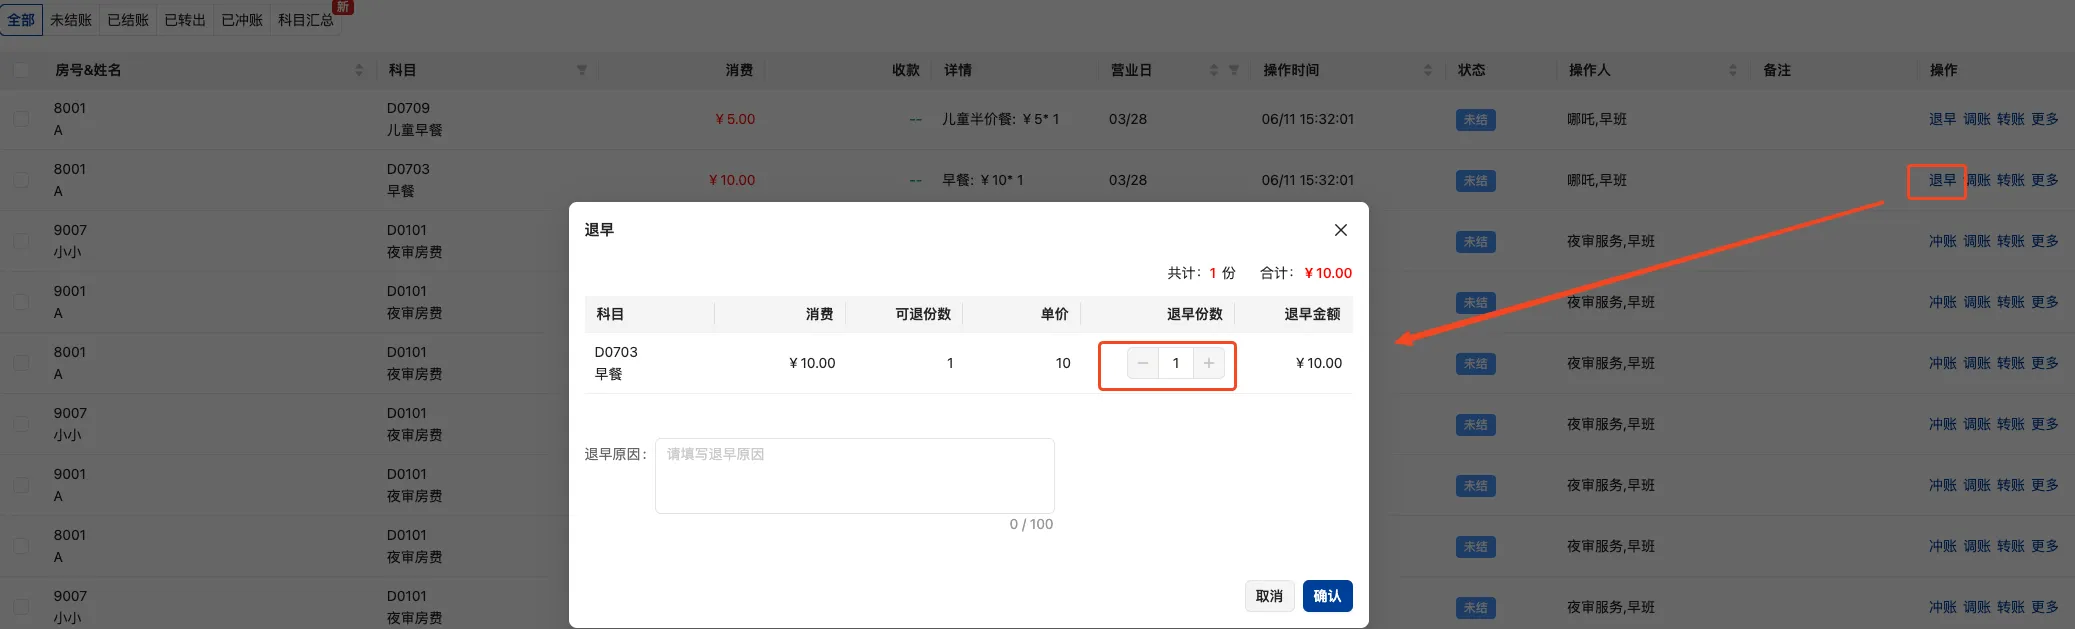Viewport: 2075px width, 629px height.
Task: Open the 已结账 tab
Action: (x=128, y=20)
